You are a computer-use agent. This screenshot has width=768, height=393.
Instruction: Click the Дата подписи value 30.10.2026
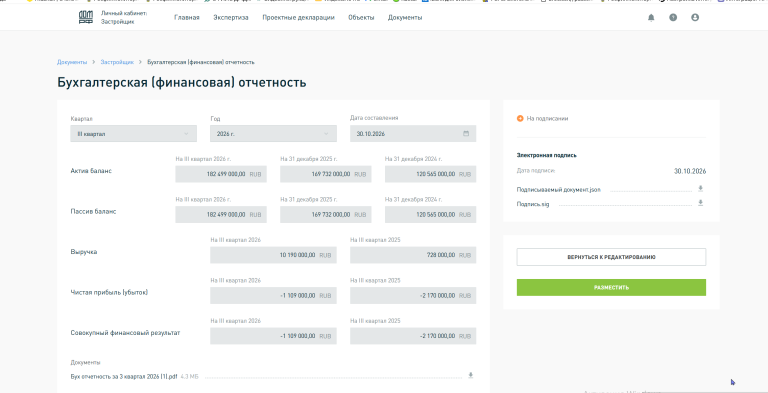click(x=690, y=171)
